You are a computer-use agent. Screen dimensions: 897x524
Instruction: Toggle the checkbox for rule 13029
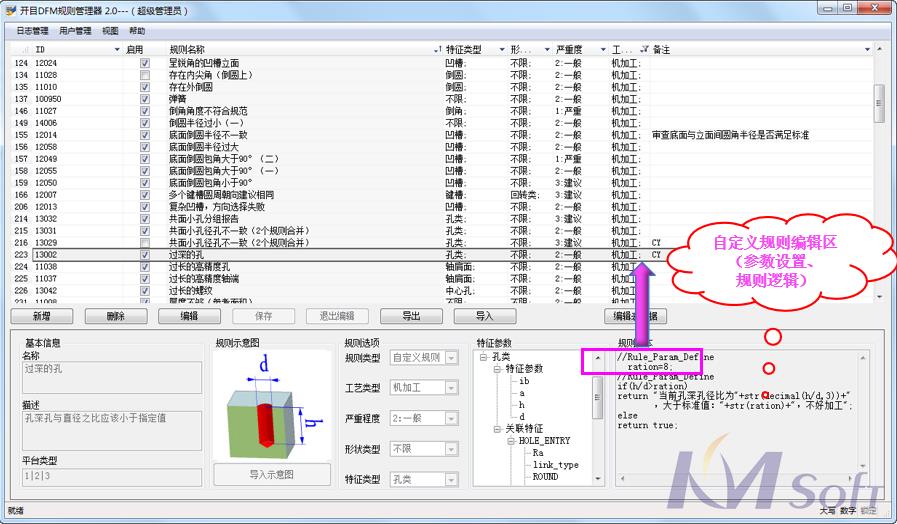coord(145,243)
